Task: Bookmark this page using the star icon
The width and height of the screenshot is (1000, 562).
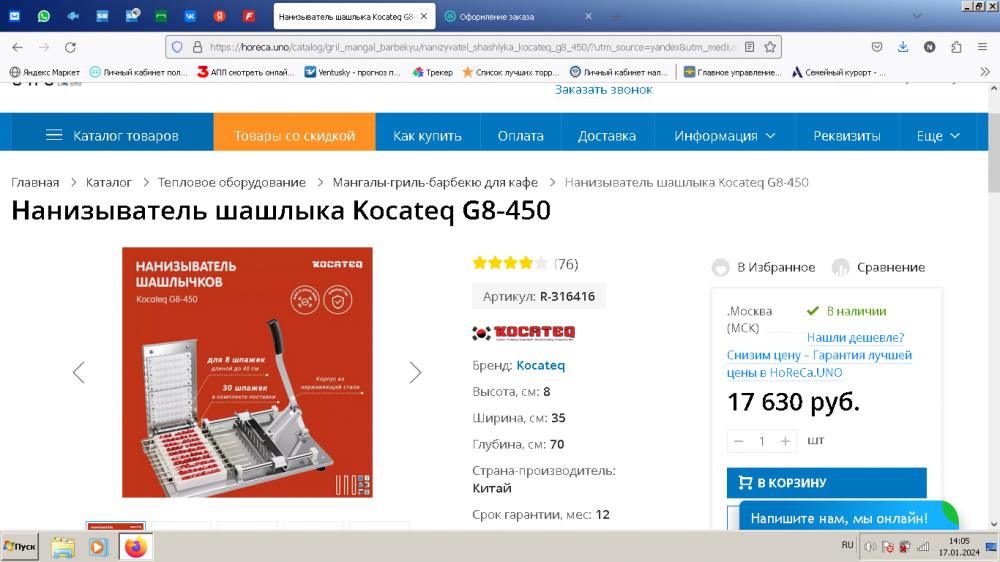Action: (770, 47)
